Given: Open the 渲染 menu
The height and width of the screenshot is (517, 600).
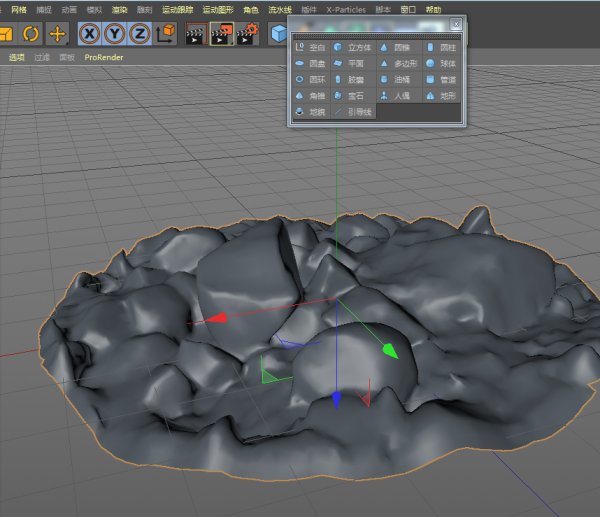Looking at the screenshot, I should click(119, 10).
